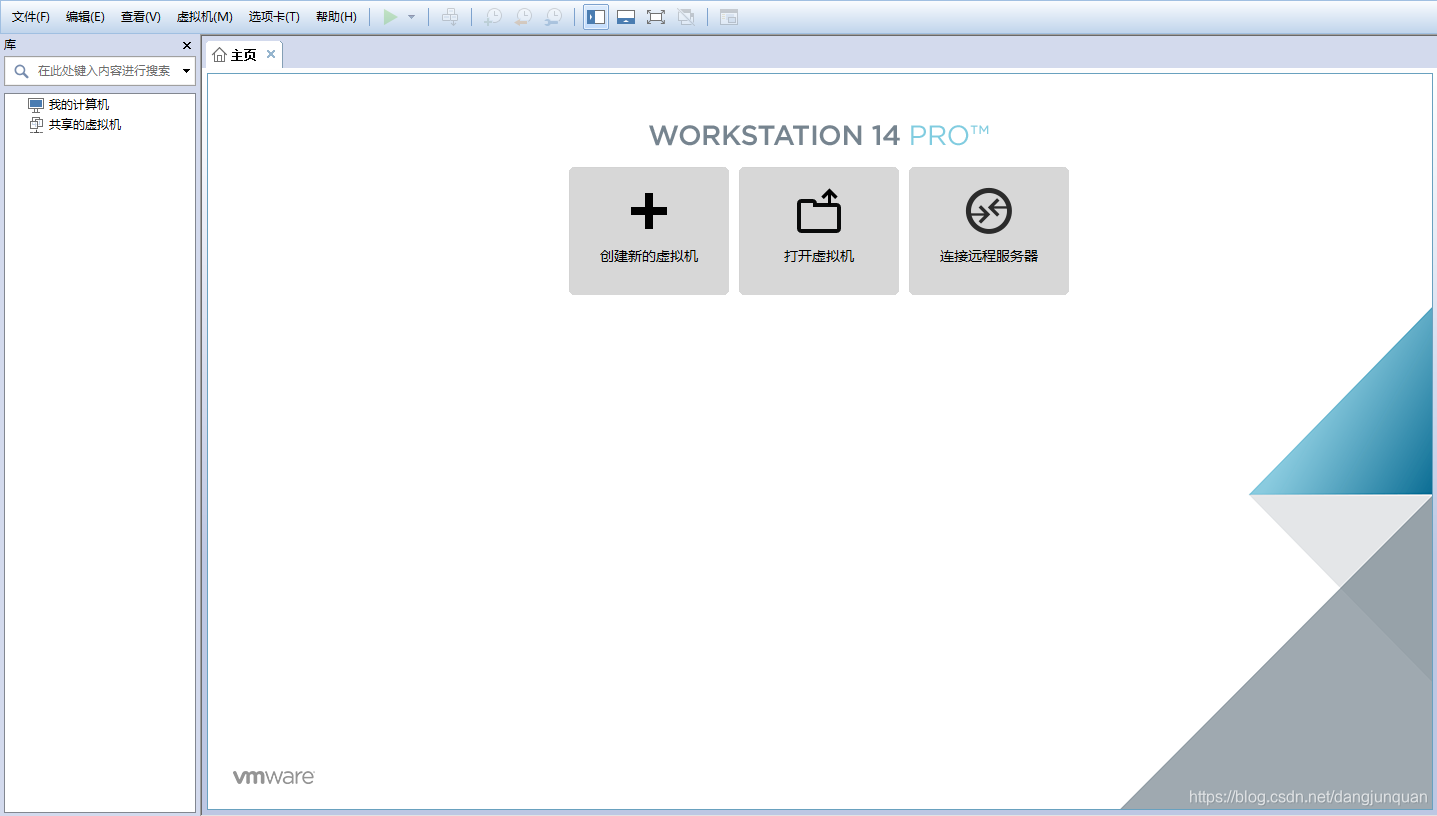The image size is (1437, 816).
Task: Click the green power on play button
Action: [391, 17]
